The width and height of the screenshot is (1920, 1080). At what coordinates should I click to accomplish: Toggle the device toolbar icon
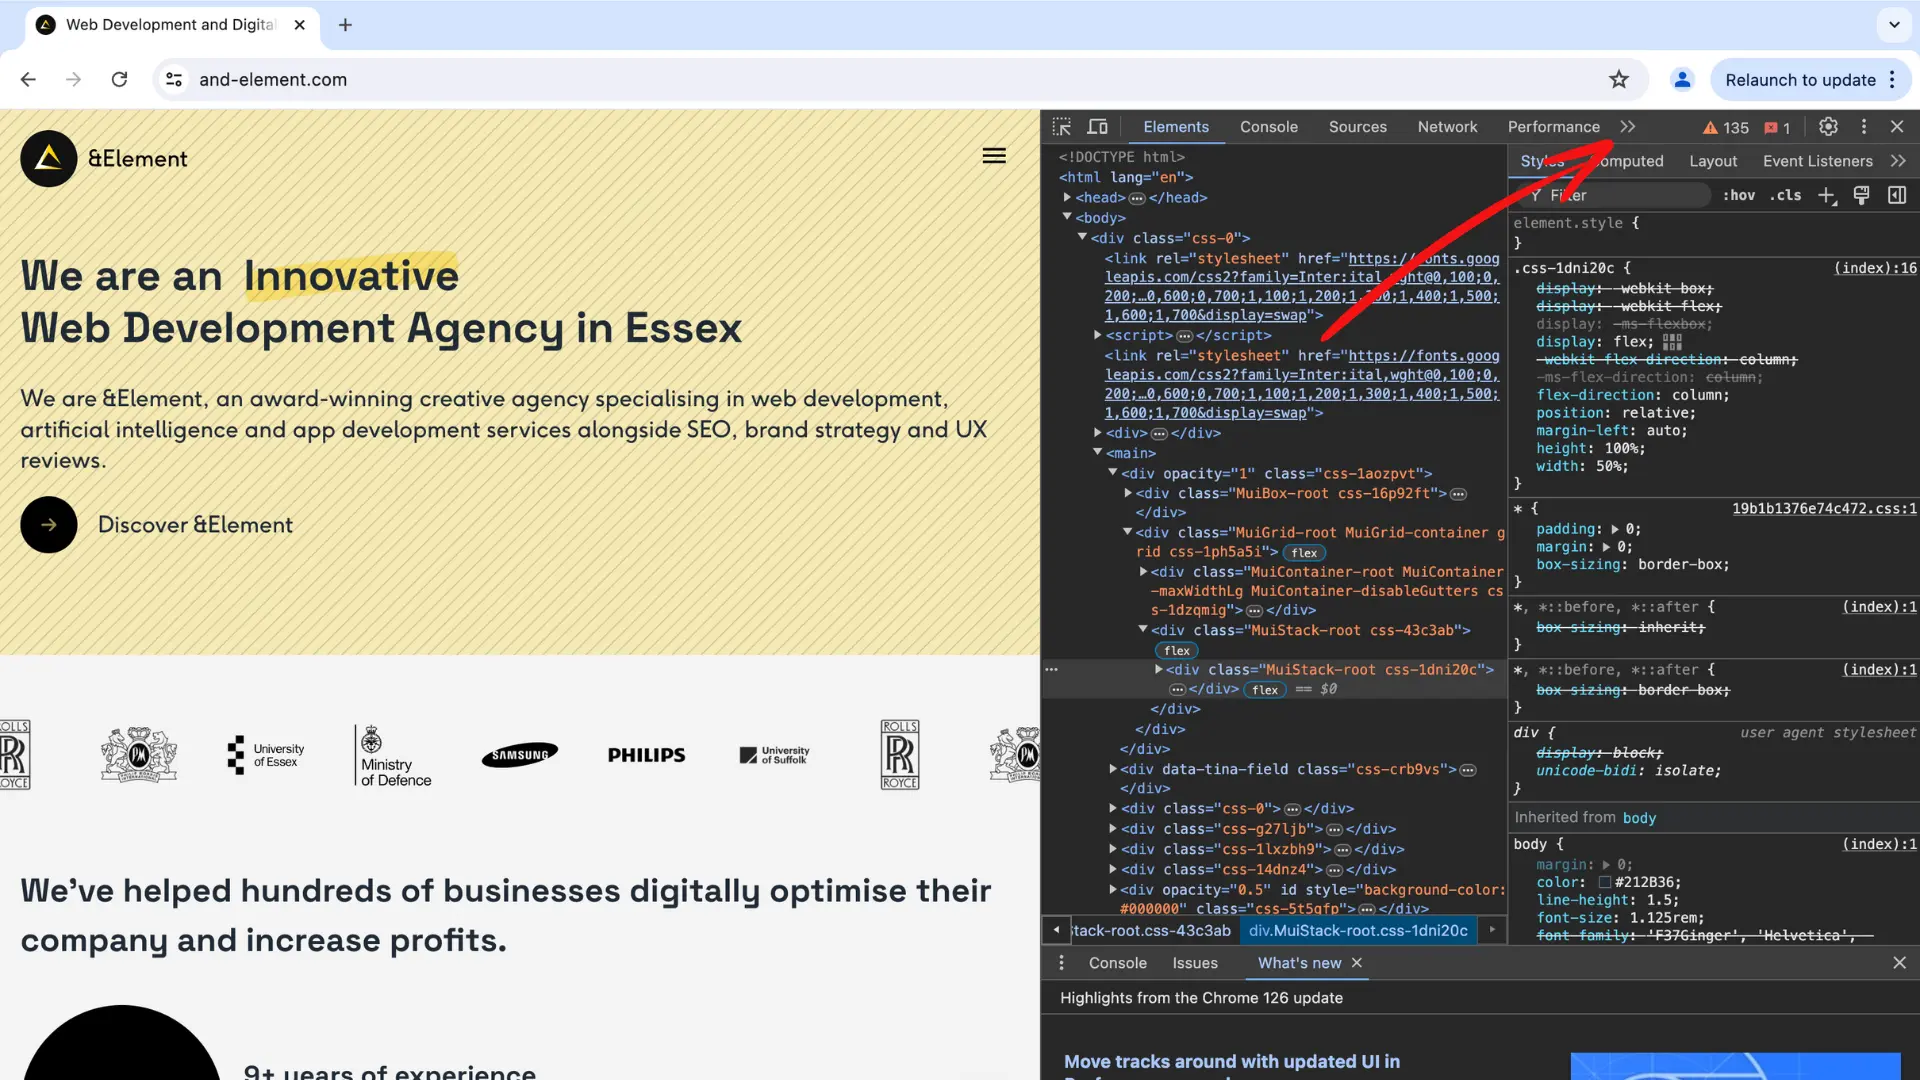[1097, 127]
